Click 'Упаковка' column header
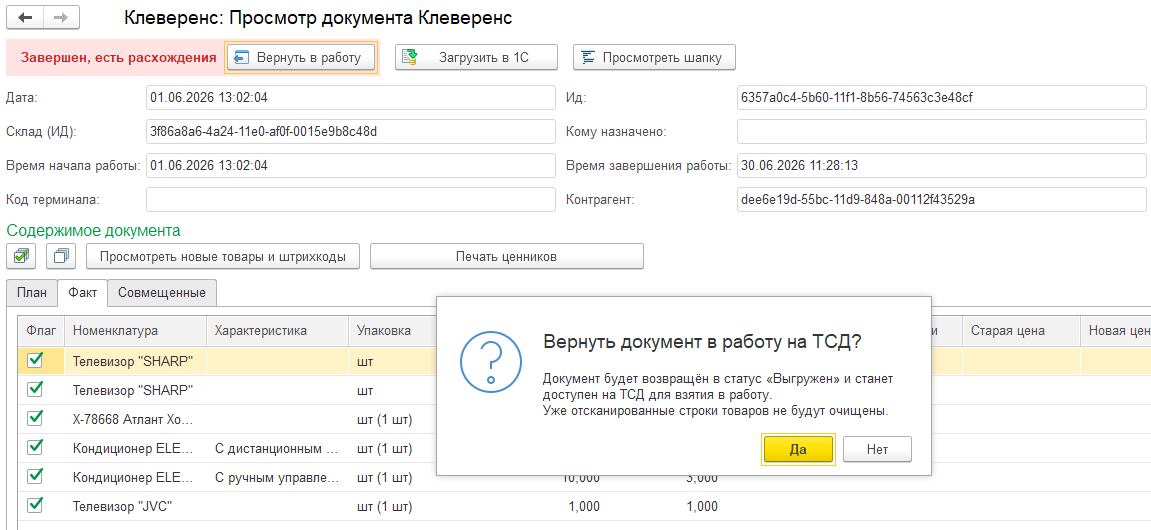The image size is (1151, 530). [392, 331]
